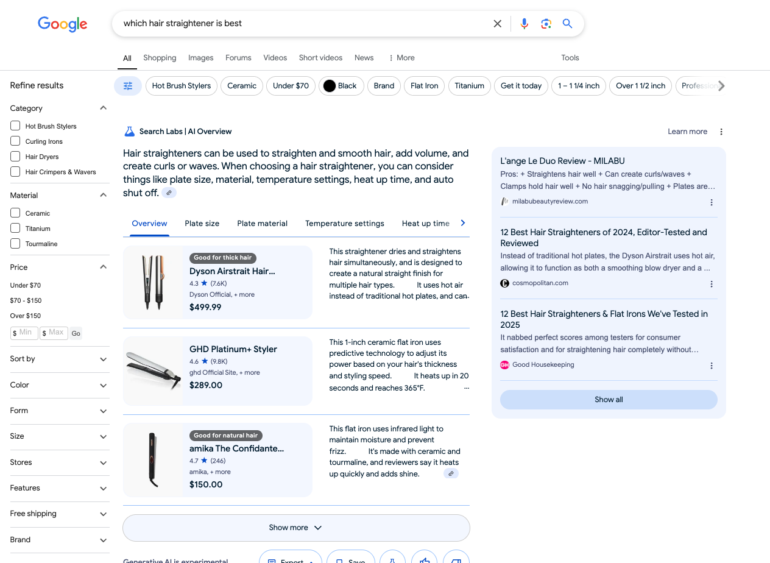
Task: Click the search query text box
Action: point(304,24)
